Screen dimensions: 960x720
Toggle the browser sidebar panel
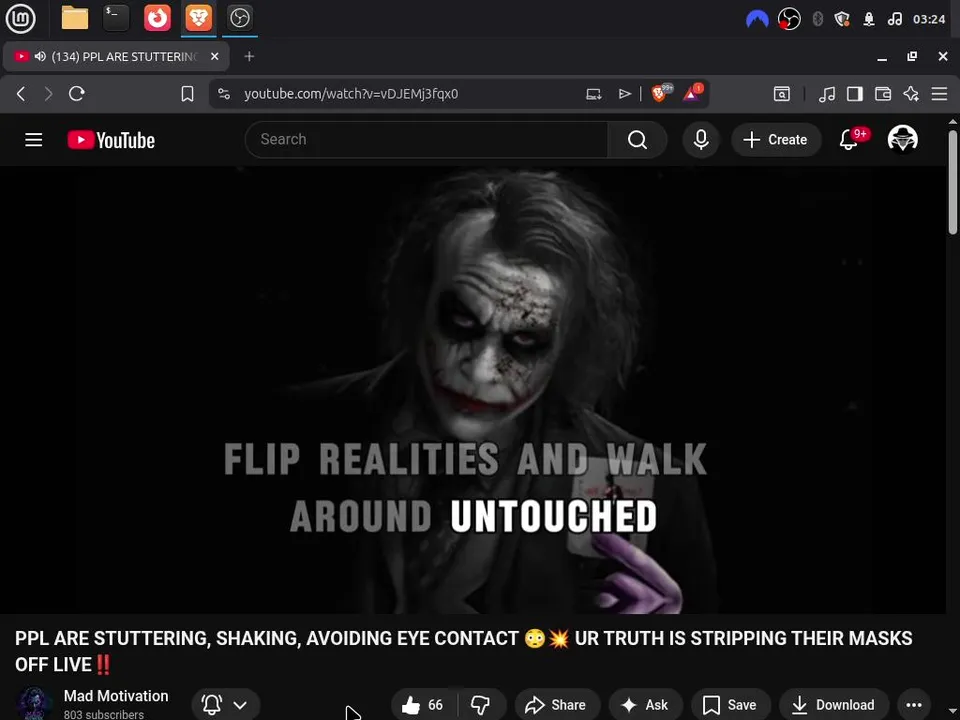click(x=855, y=94)
